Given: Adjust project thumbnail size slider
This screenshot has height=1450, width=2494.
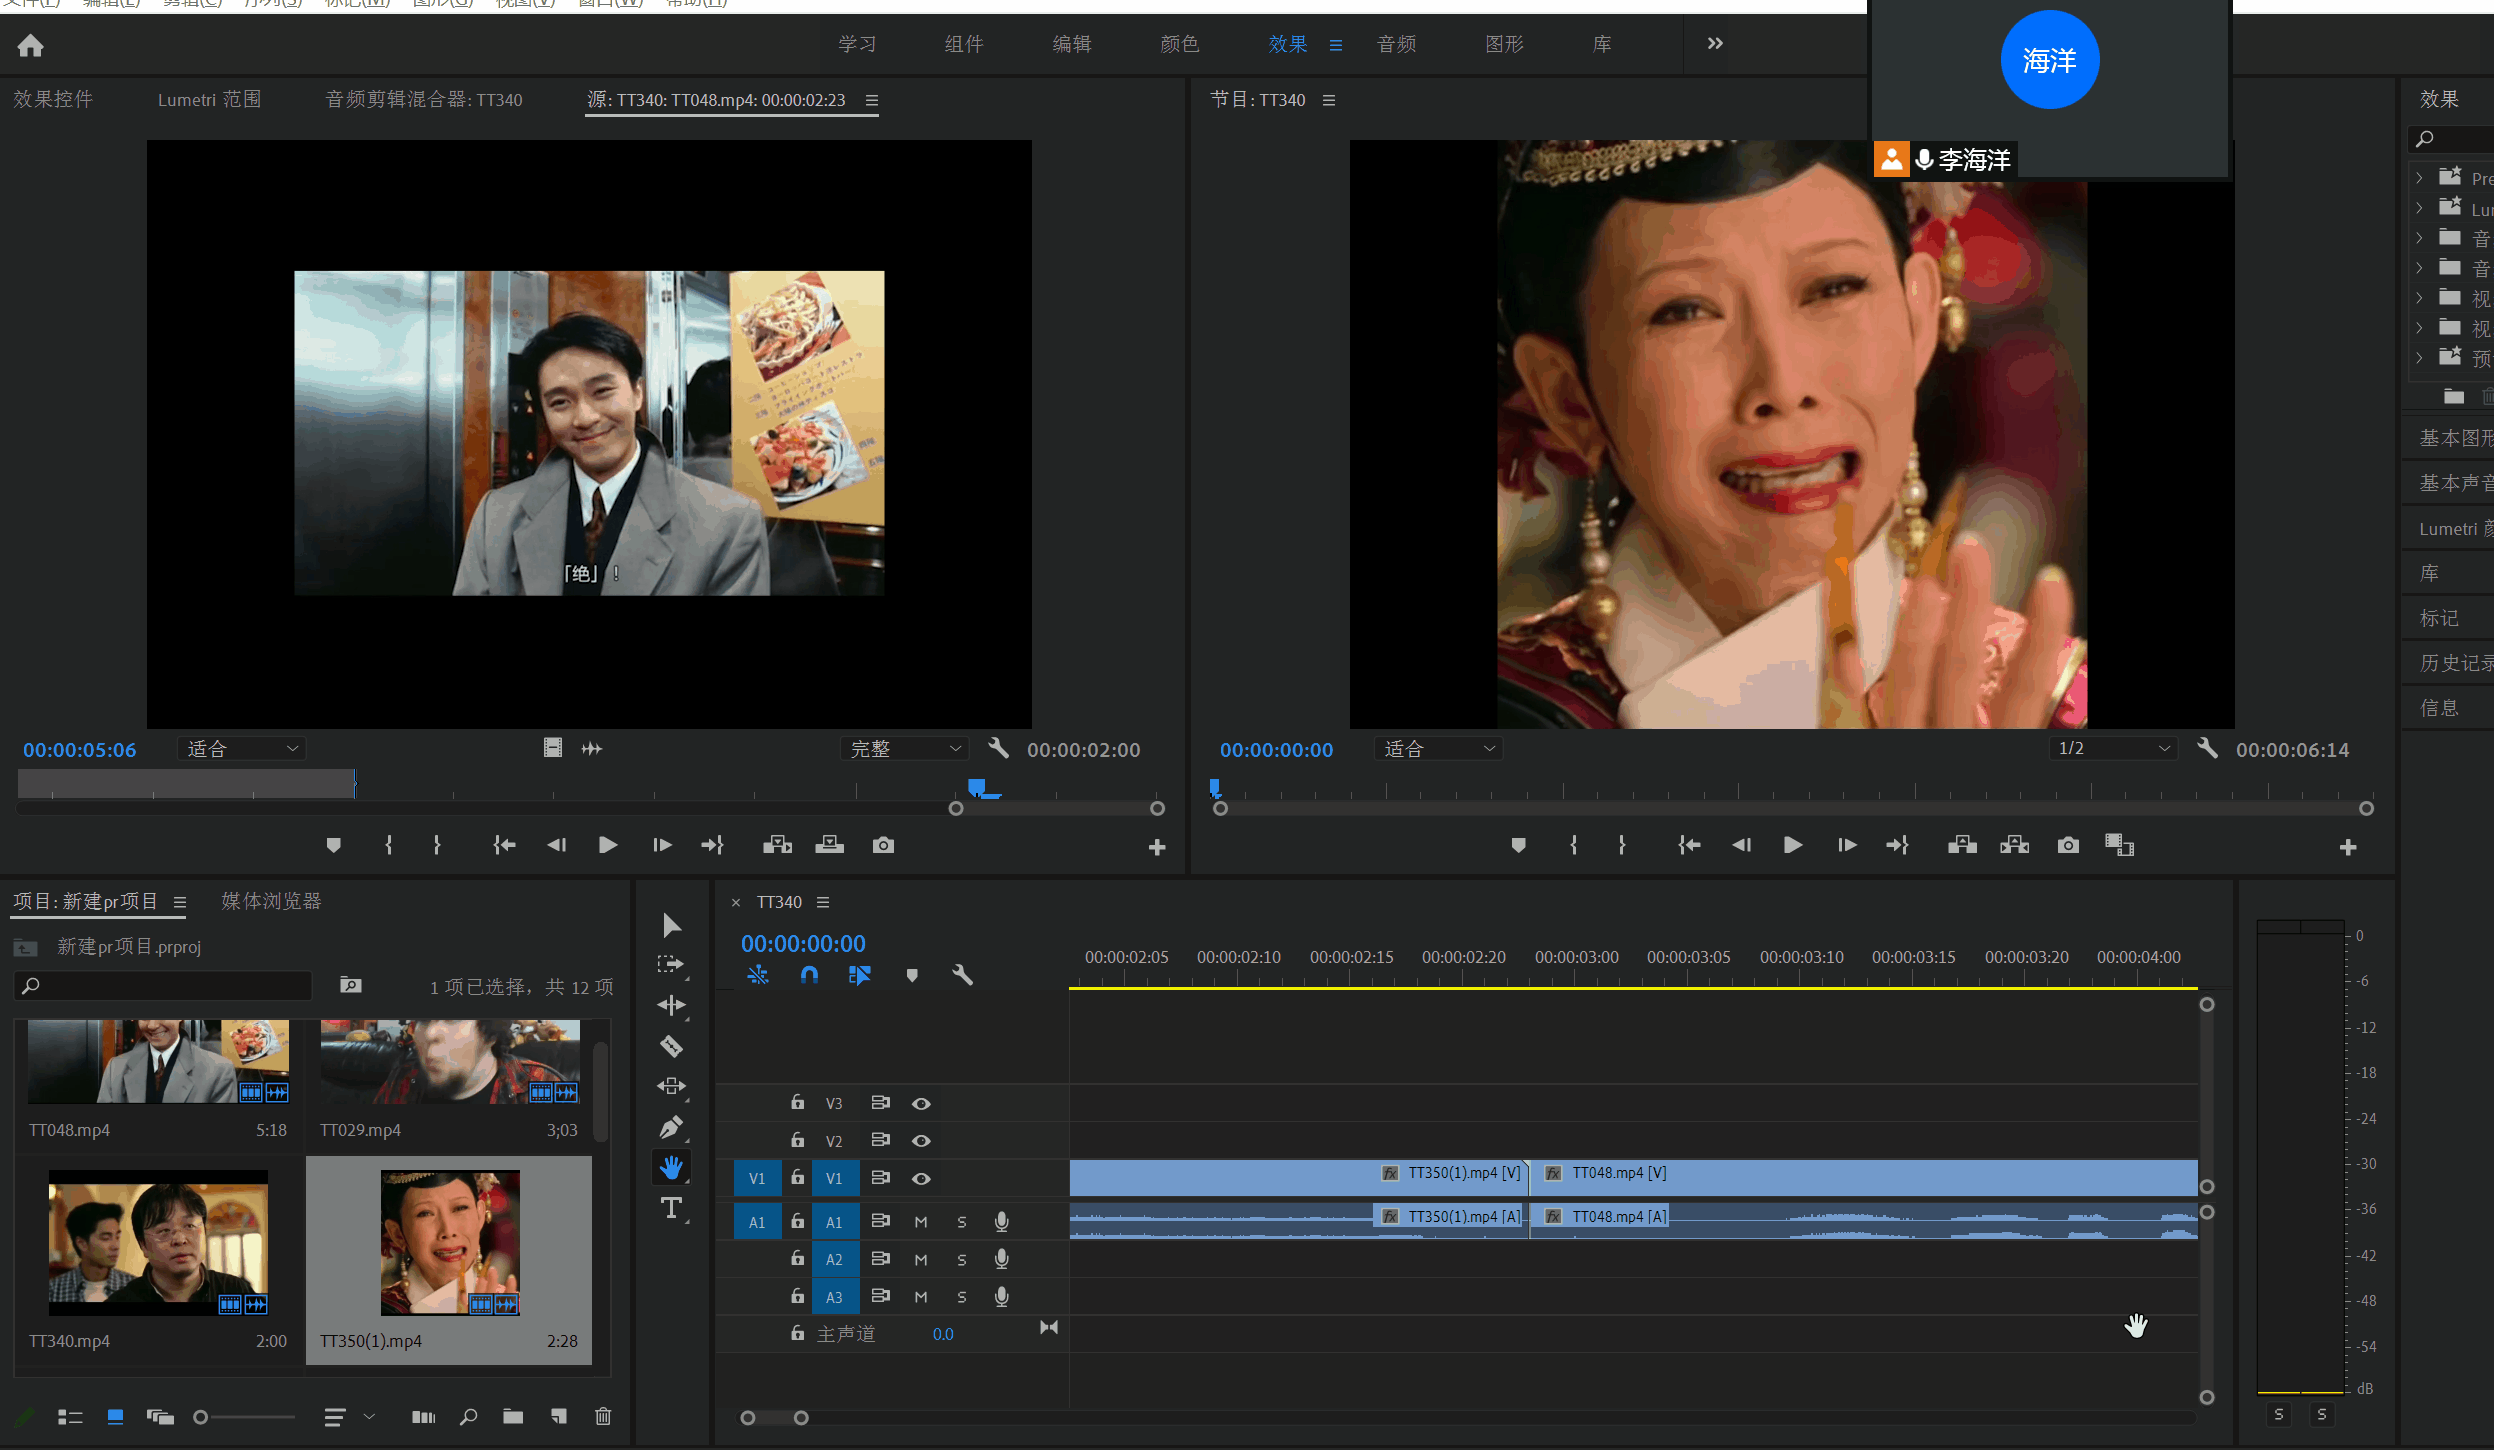Looking at the screenshot, I should (201, 1417).
